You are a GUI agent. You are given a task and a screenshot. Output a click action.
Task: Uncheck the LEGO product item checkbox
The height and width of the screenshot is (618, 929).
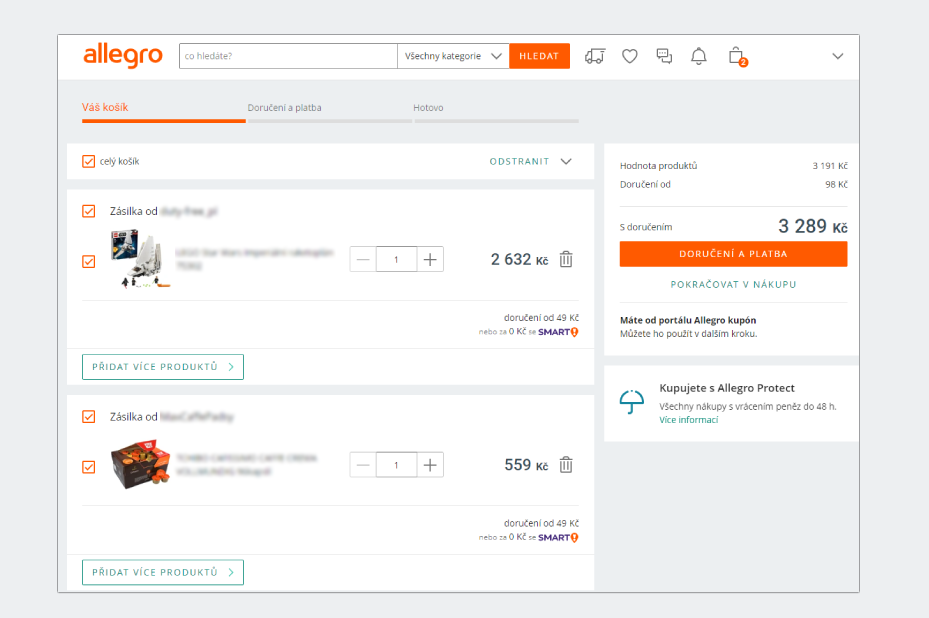tap(88, 261)
